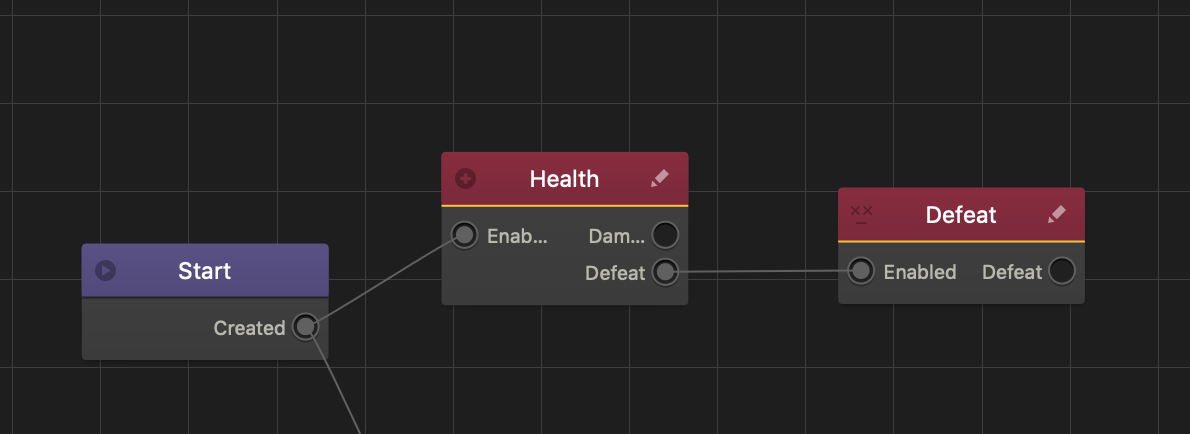
Task: Select the wire from Created to Health
Action: 385,281
